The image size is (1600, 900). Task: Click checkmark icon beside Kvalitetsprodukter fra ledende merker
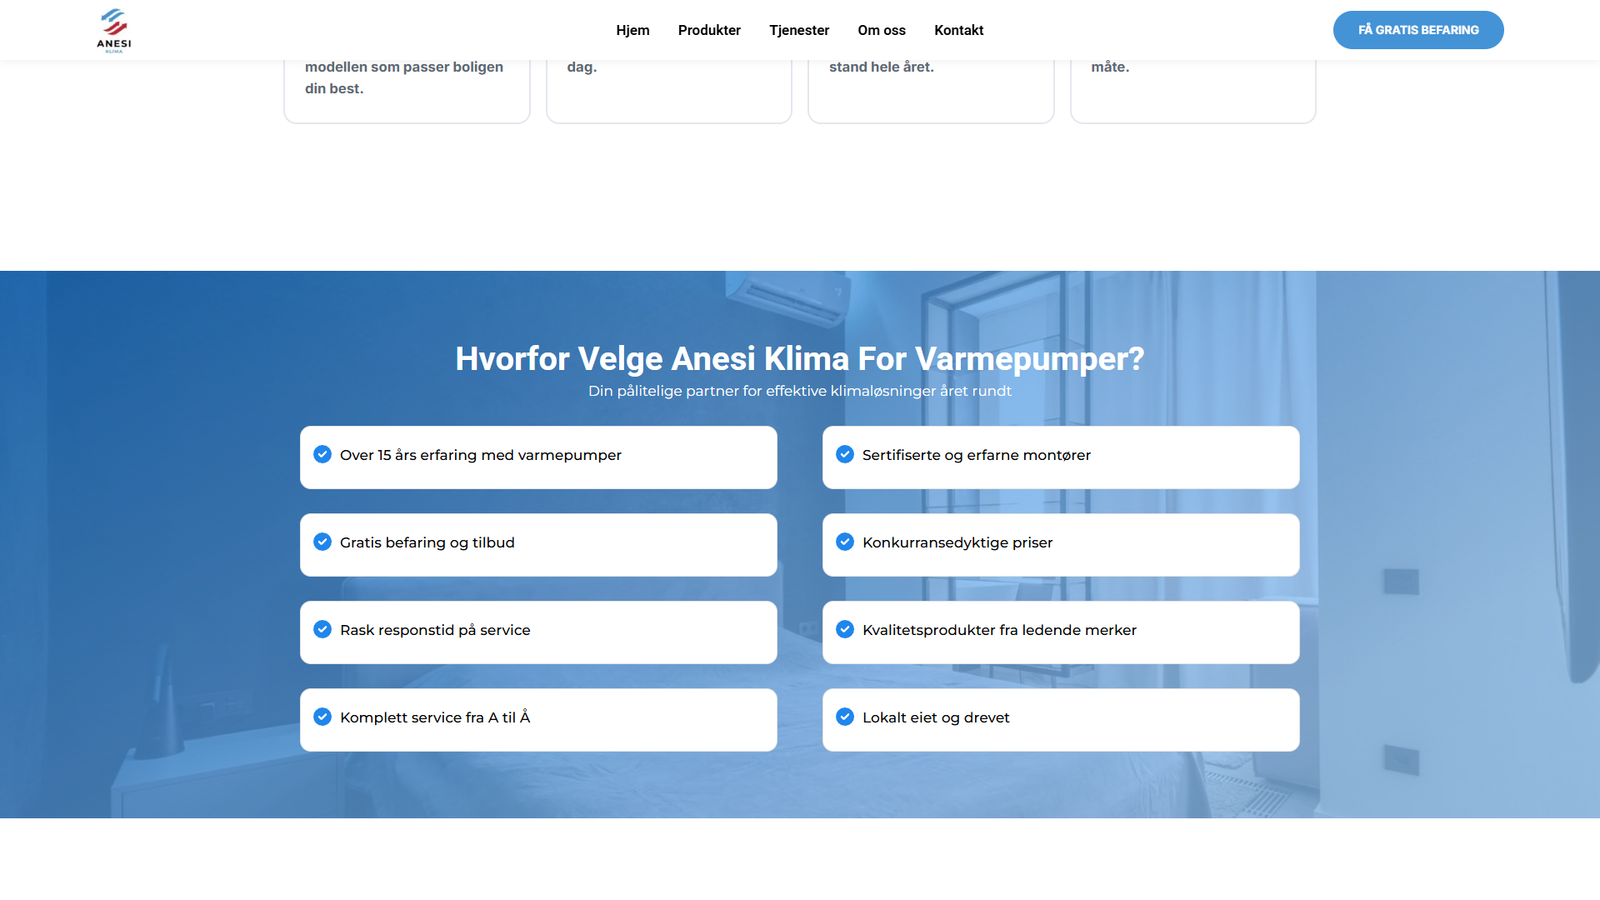[845, 629]
